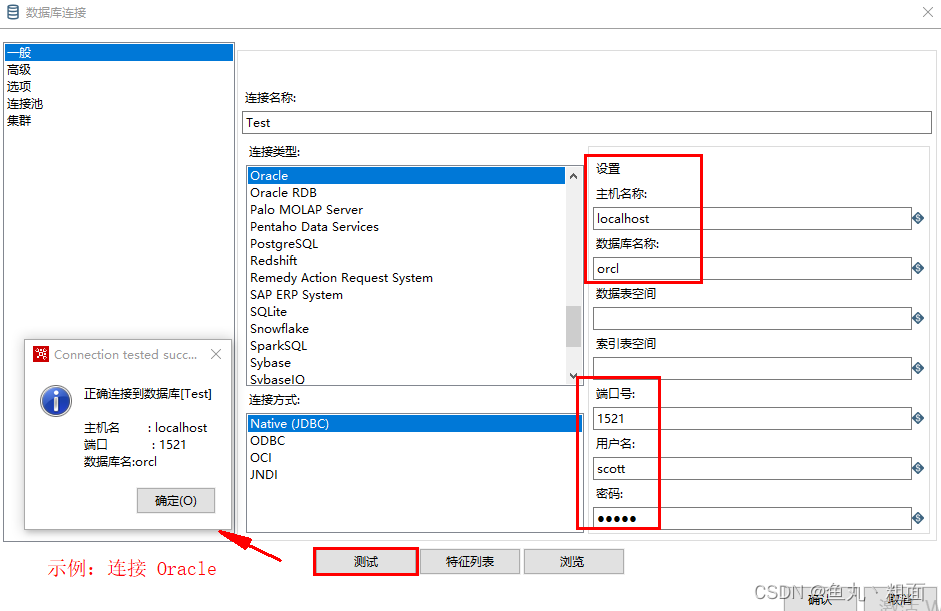Select Pentaho Data Services in list
The width and height of the screenshot is (941, 611).
pos(406,227)
